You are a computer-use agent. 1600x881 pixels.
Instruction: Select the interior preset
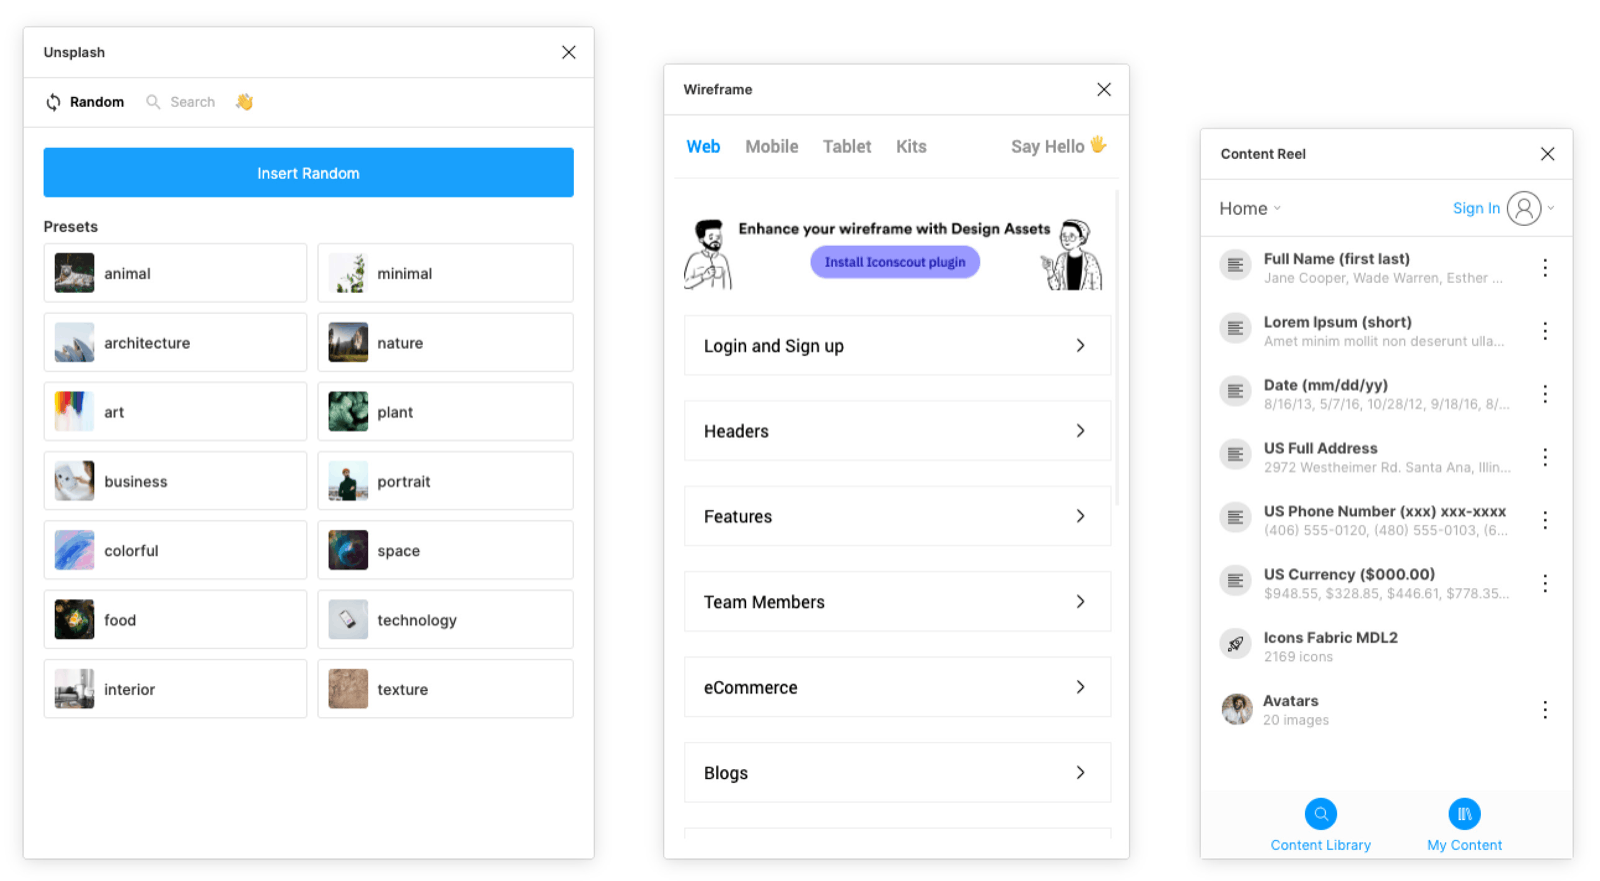point(175,689)
